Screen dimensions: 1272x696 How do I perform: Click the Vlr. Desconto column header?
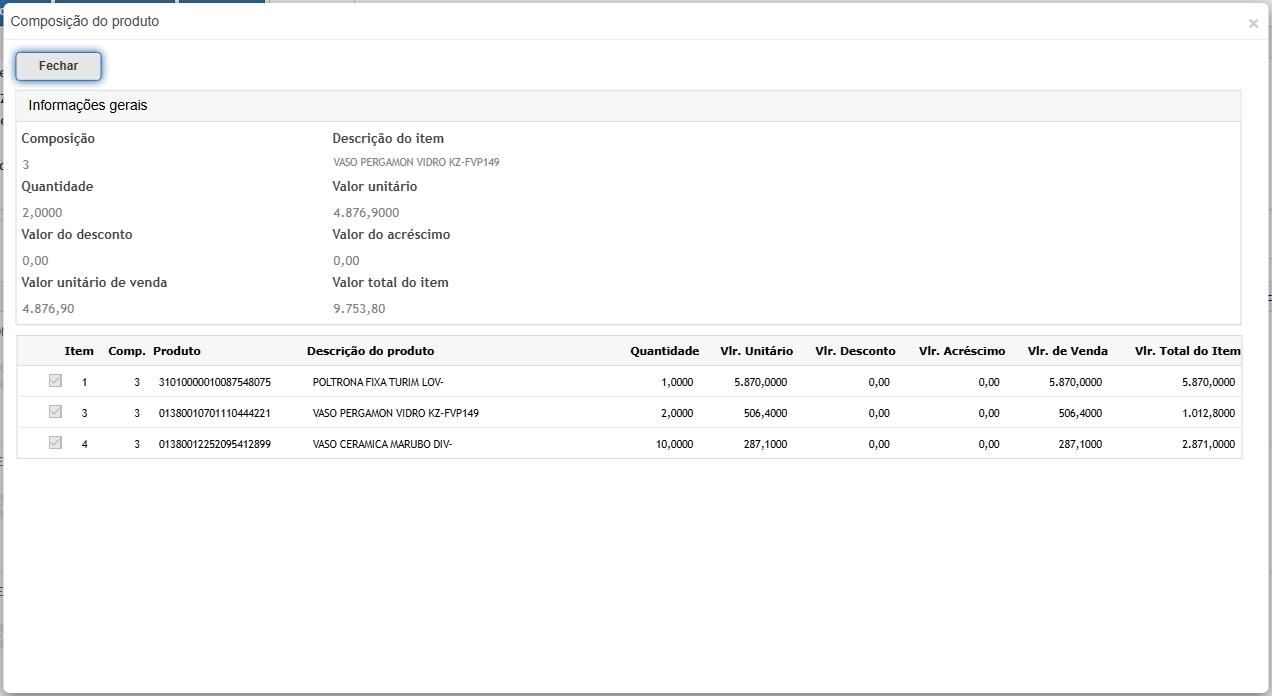[855, 351]
